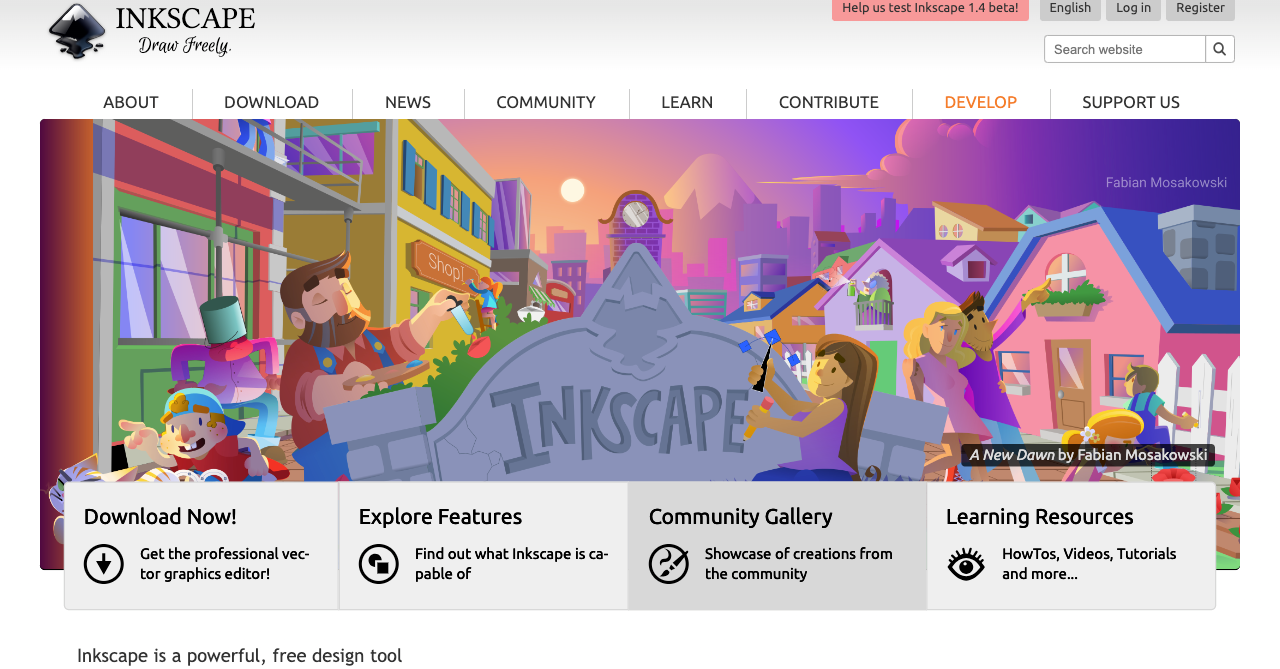1280x669 pixels.
Task: Click the Search website input field
Action: [1125, 49]
